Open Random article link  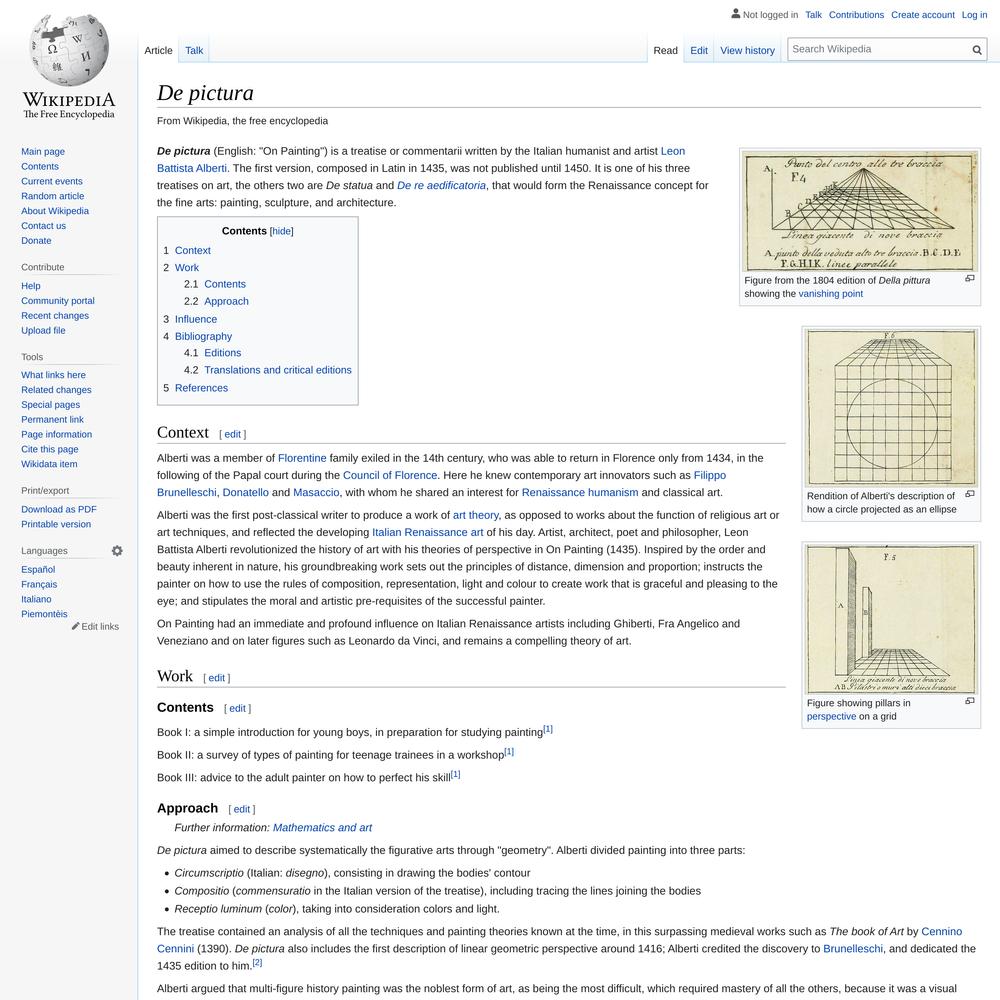pos(52,196)
